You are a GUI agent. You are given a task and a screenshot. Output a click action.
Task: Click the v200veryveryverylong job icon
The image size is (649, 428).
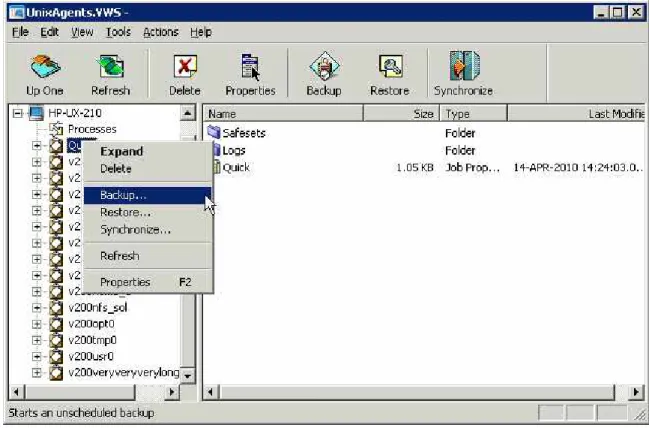56,373
